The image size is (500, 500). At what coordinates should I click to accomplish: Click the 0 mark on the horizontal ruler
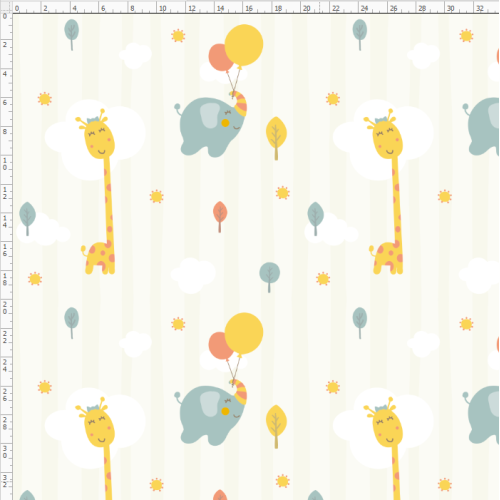click(17, 8)
